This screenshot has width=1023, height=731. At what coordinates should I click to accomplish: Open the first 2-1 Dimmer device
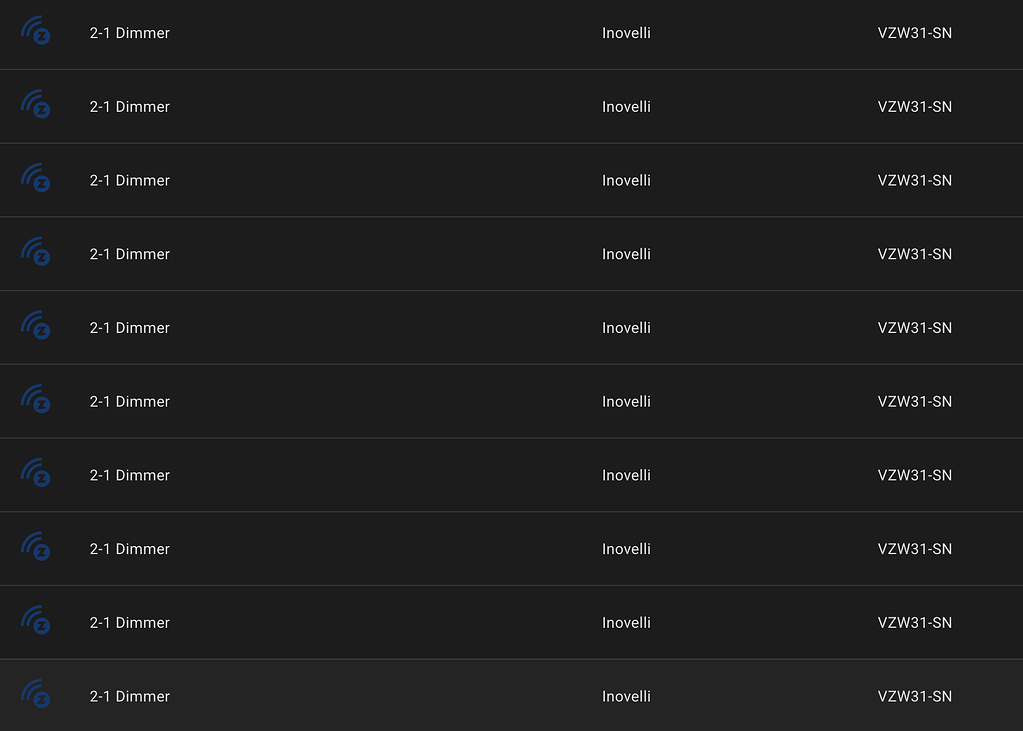pos(130,33)
